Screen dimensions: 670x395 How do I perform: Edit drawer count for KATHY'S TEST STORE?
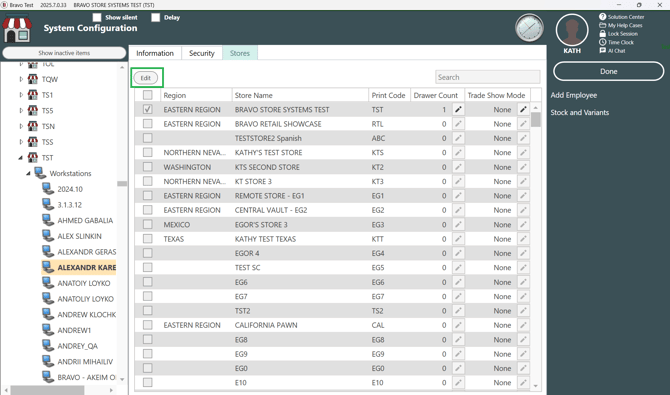(458, 153)
